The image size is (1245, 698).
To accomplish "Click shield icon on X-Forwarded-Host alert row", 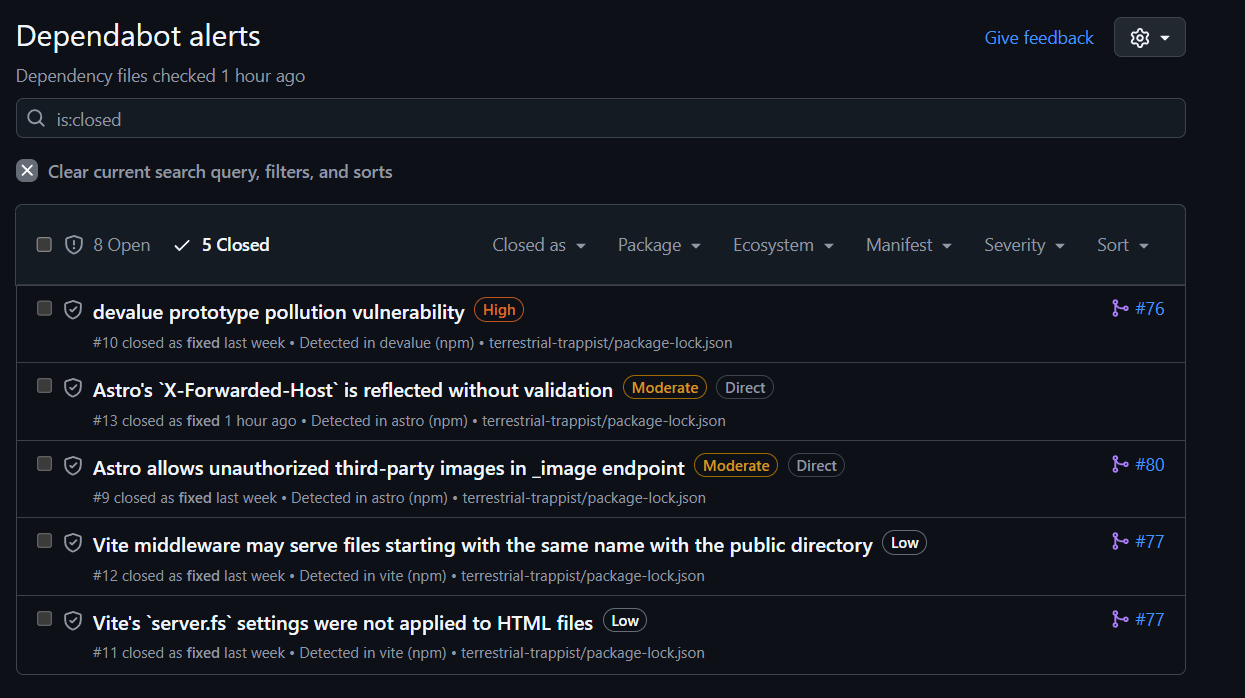I will click(x=73, y=388).
